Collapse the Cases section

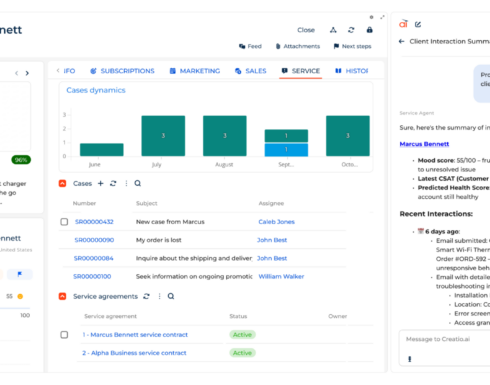(62, 183)
